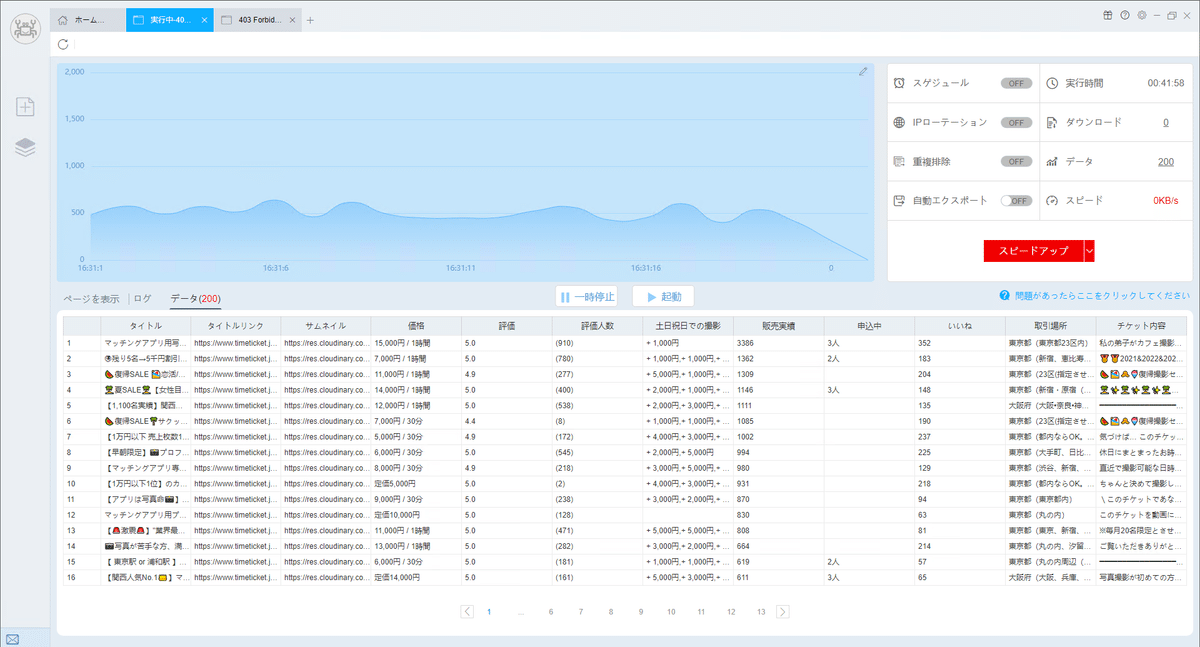Viewport: 1200px width, 647px height.
Task: Toggle the 自動エクスポート switch
Action: click(1016, 200)
